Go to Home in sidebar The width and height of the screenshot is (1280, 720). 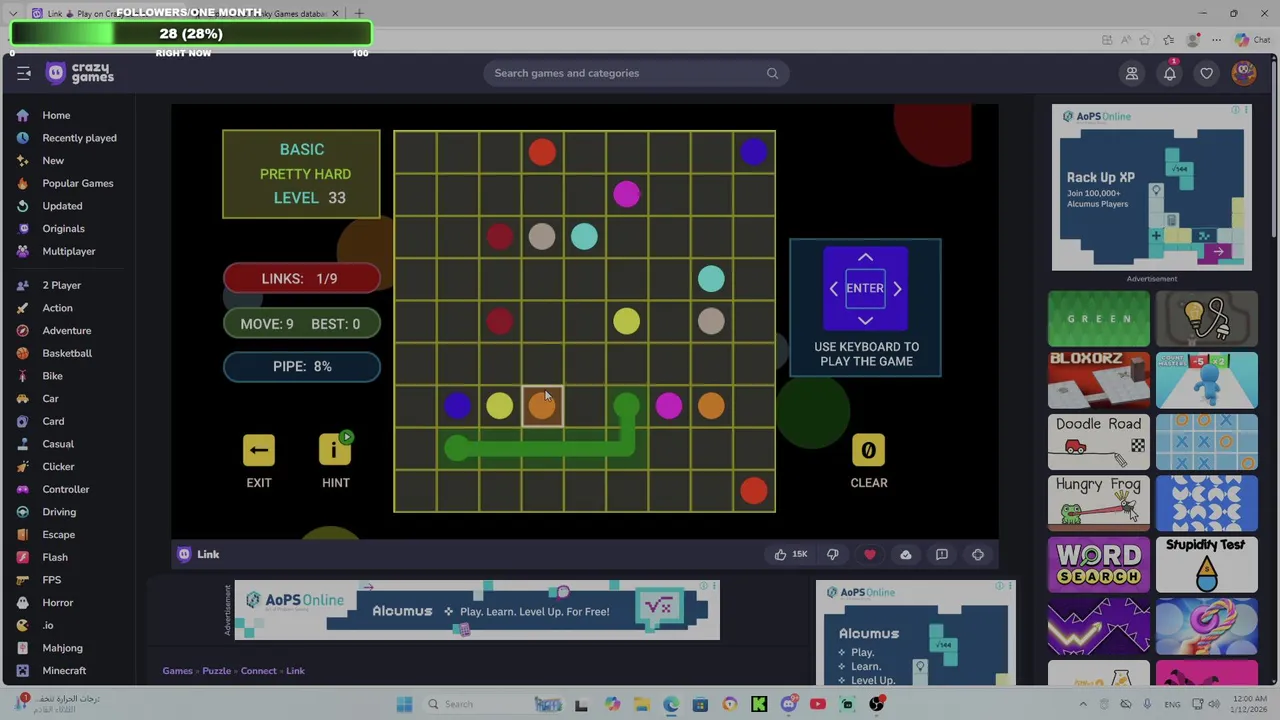pos(56,115)
